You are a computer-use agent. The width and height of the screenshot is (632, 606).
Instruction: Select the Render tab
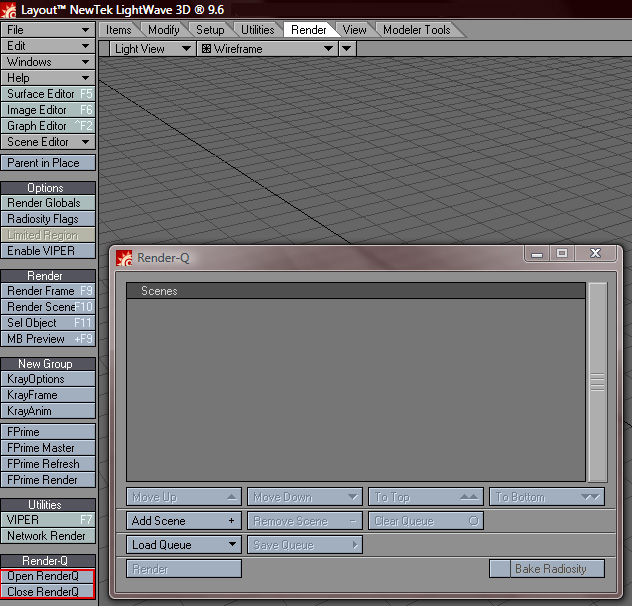pyautogui.click(x=309, y=30)
